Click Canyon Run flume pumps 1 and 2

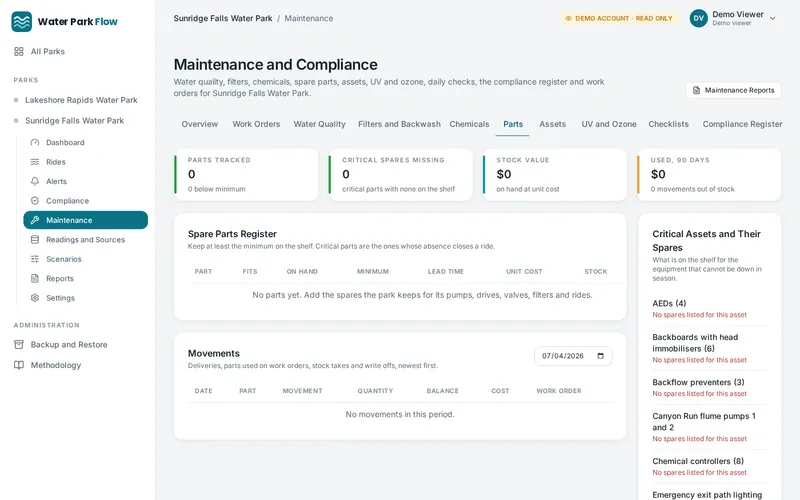click(709, 427)
